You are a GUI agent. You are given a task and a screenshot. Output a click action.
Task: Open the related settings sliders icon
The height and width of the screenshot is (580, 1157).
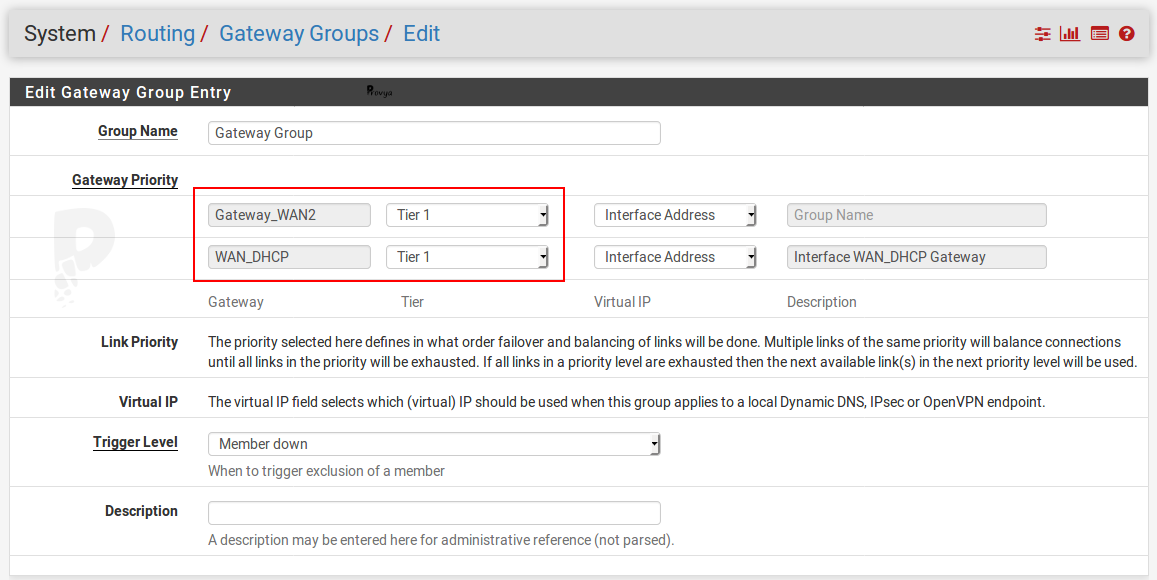click(1041, 33)
